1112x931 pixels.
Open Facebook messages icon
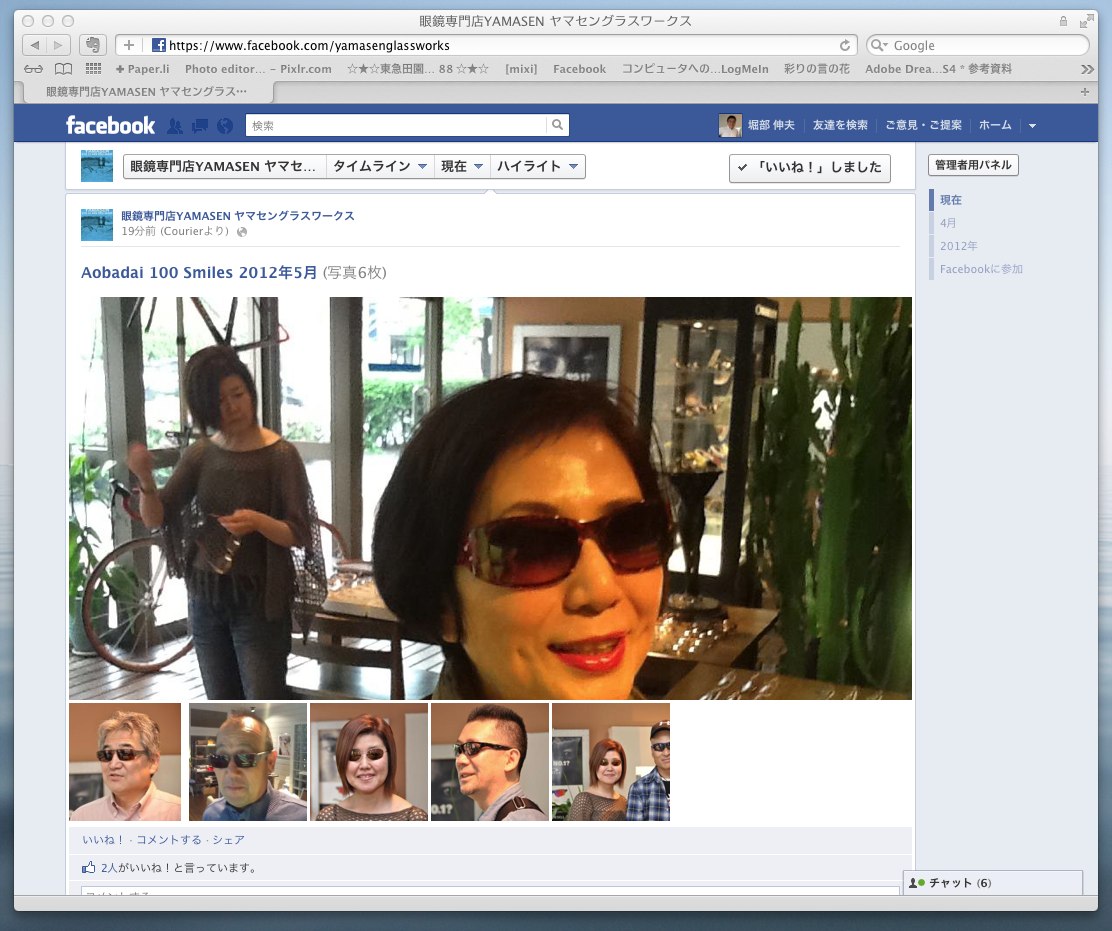[x=200, y=126]
